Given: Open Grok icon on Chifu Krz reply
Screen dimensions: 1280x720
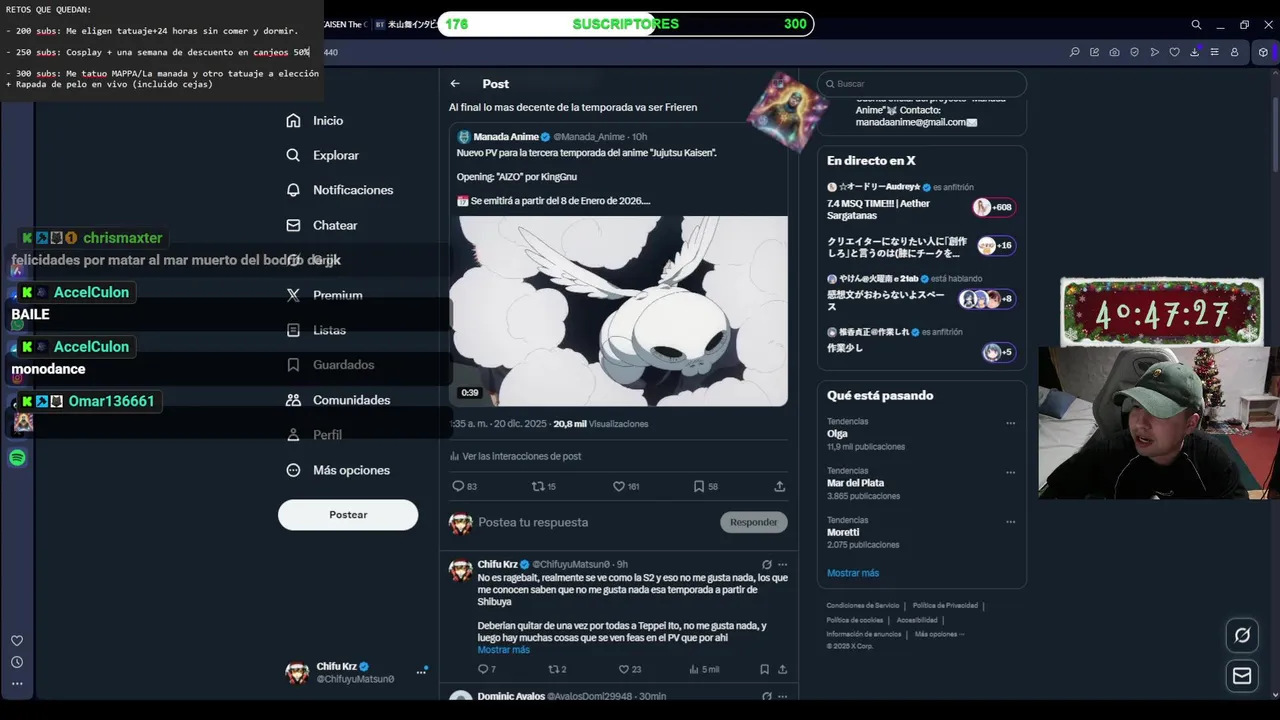Looking at the screenshot, I should pos(767,564).
